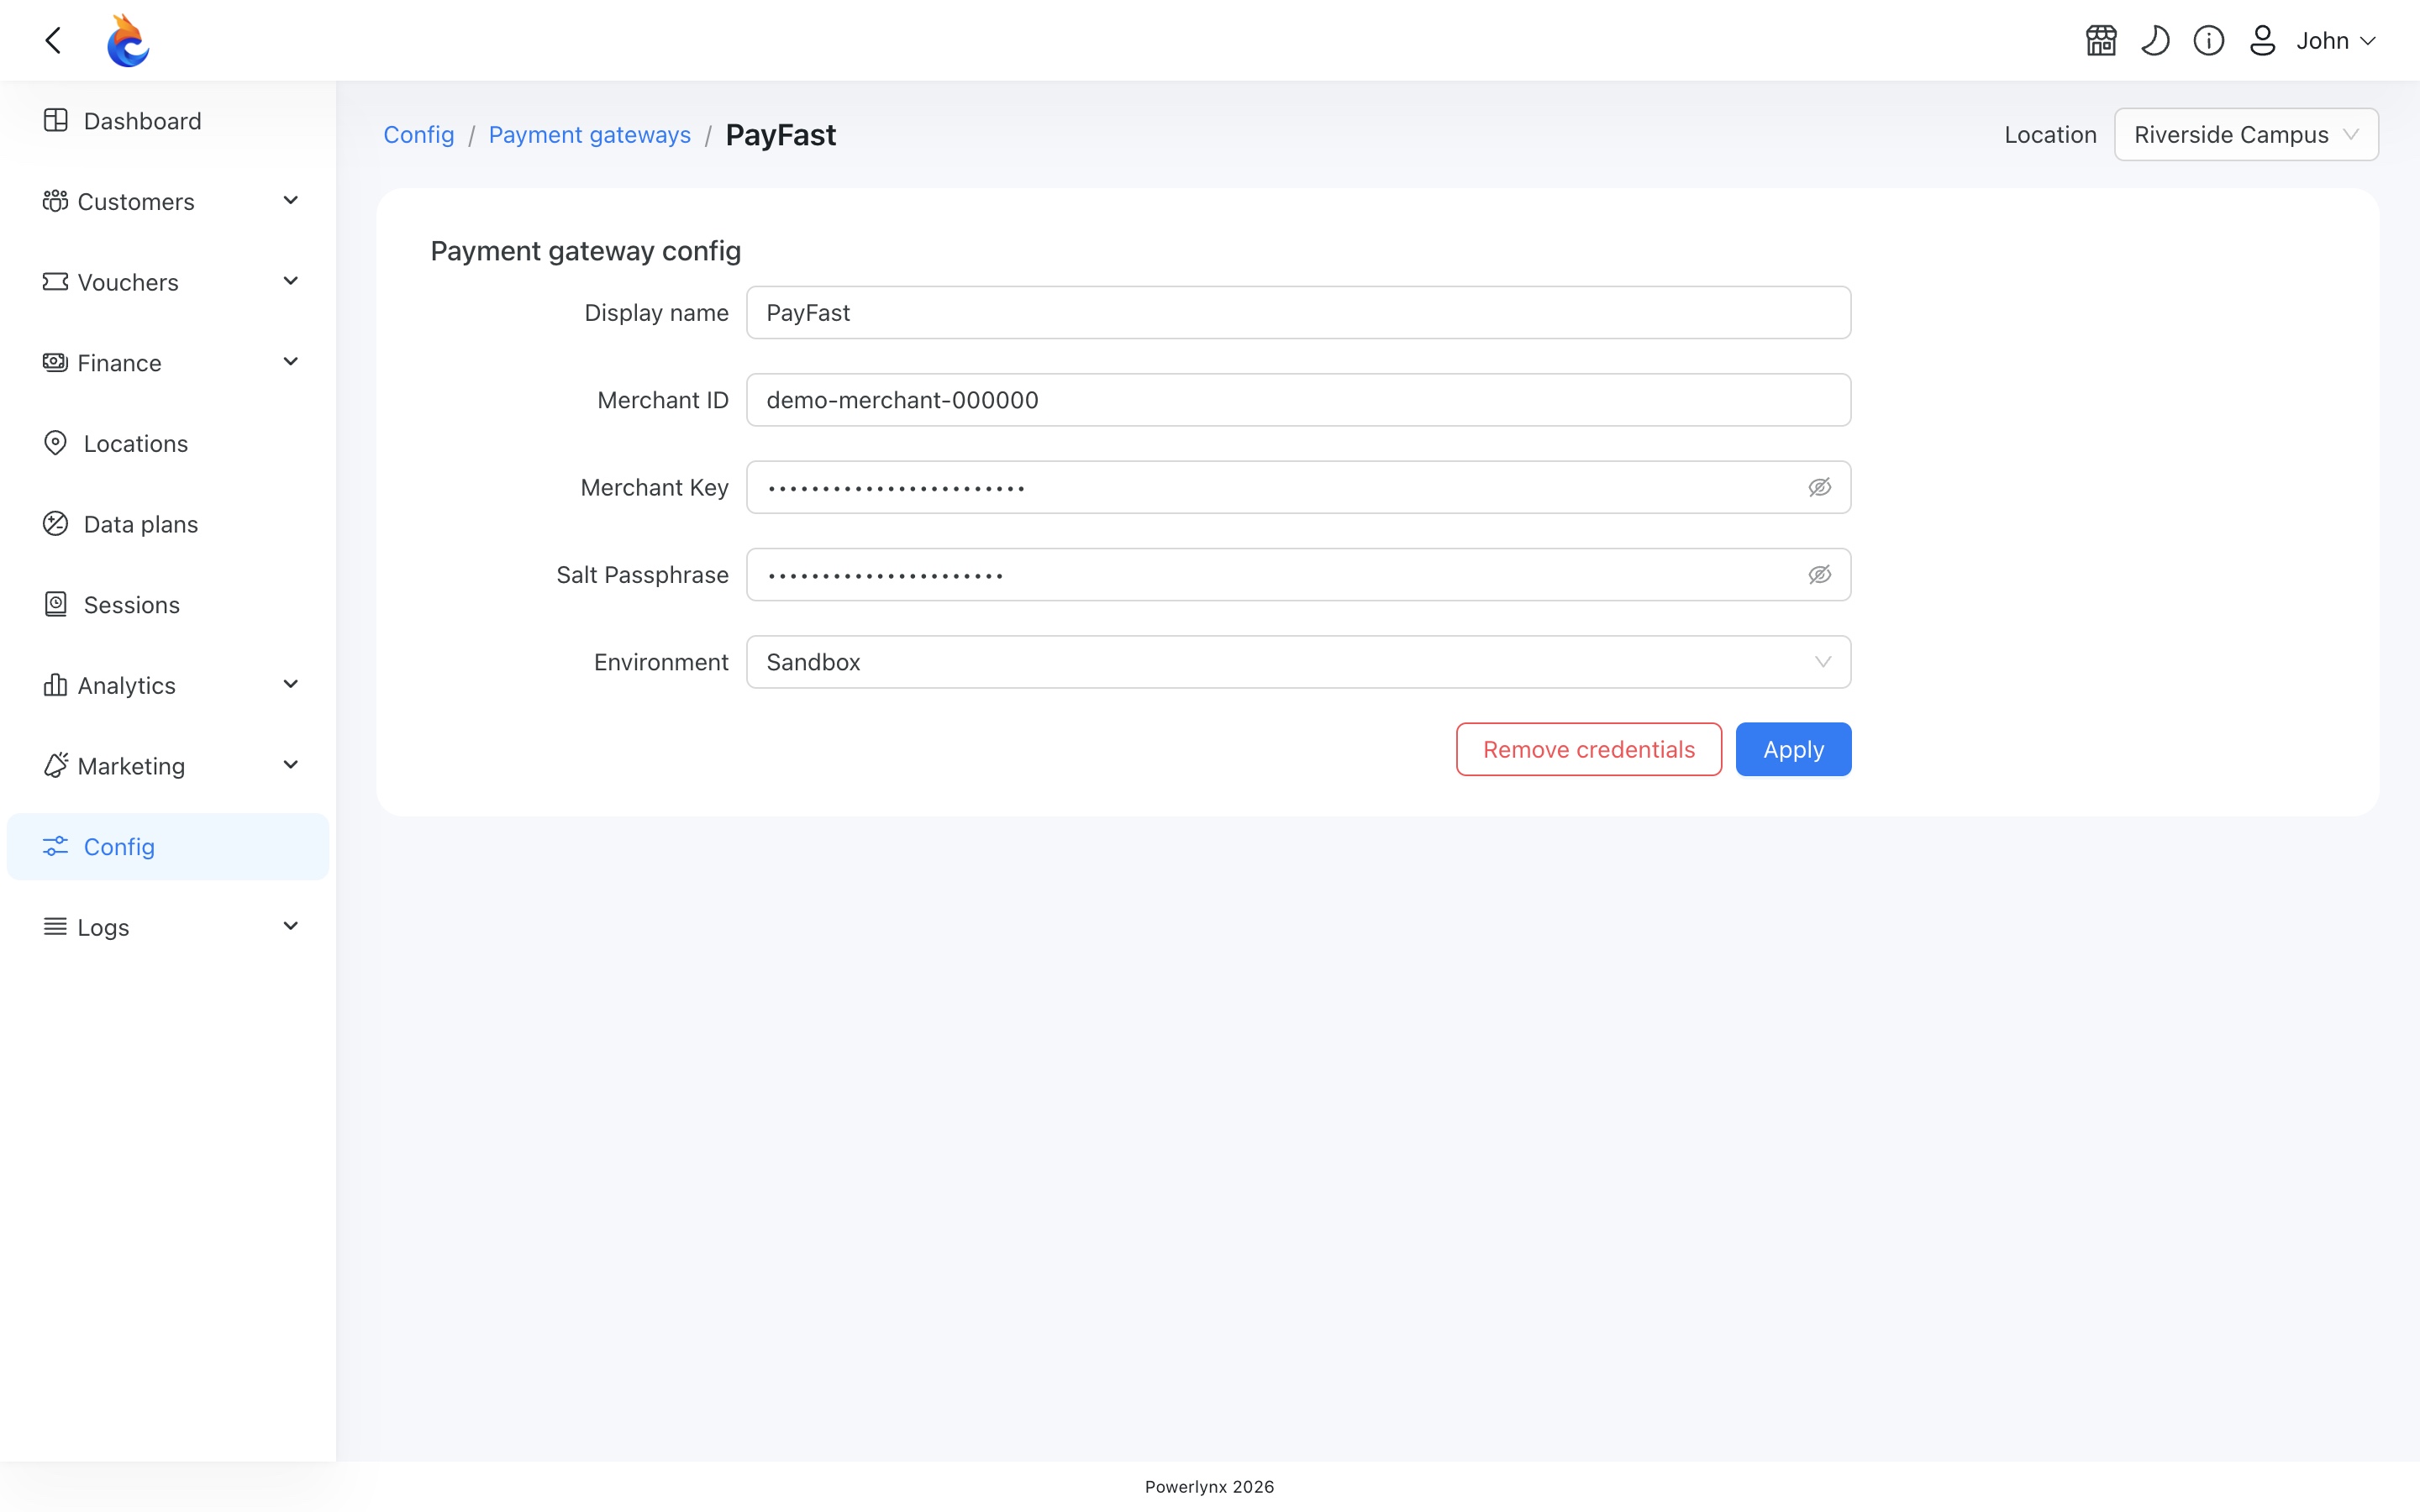Click the Payment gateway config heading
Image resolution: width=2420 pixels, height=1512 pixels.
point(586,251)
